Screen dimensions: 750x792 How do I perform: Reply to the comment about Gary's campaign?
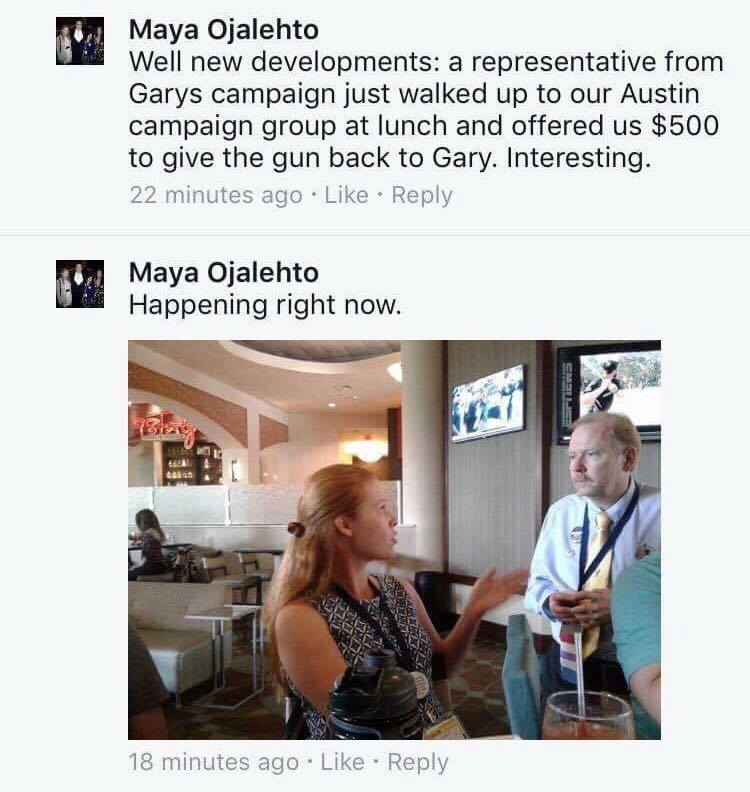[422, 196]
